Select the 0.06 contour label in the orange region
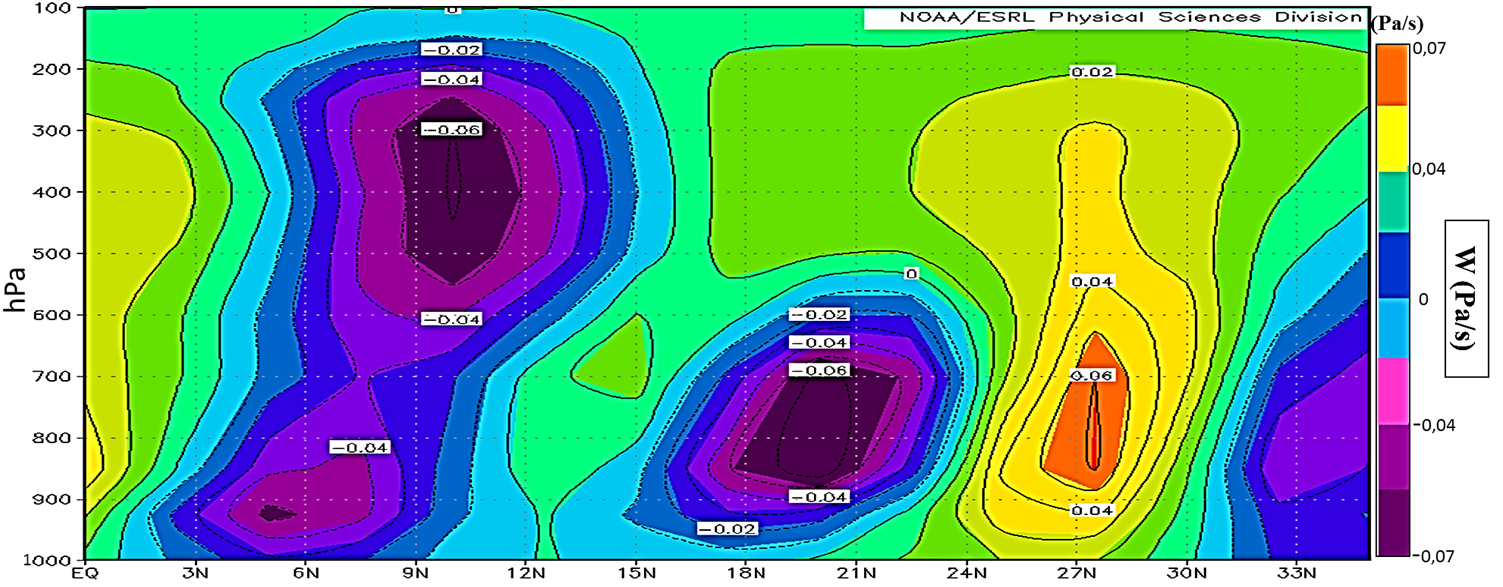 click(x=1092, y=375)
